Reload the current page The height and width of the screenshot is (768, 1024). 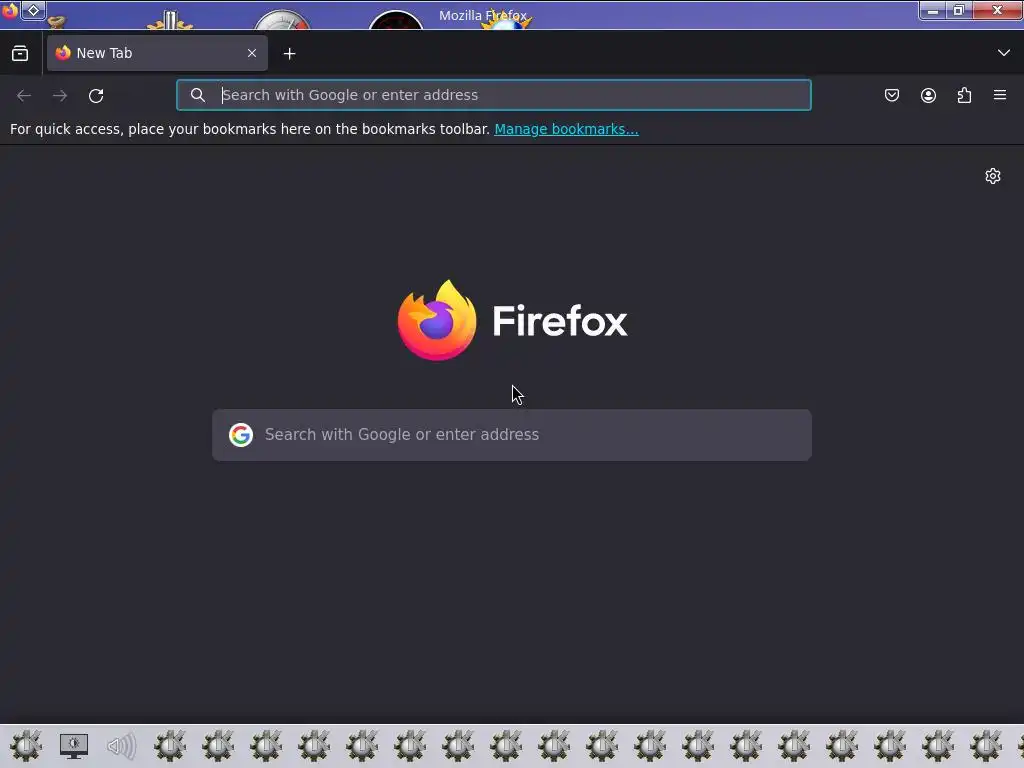96,95
